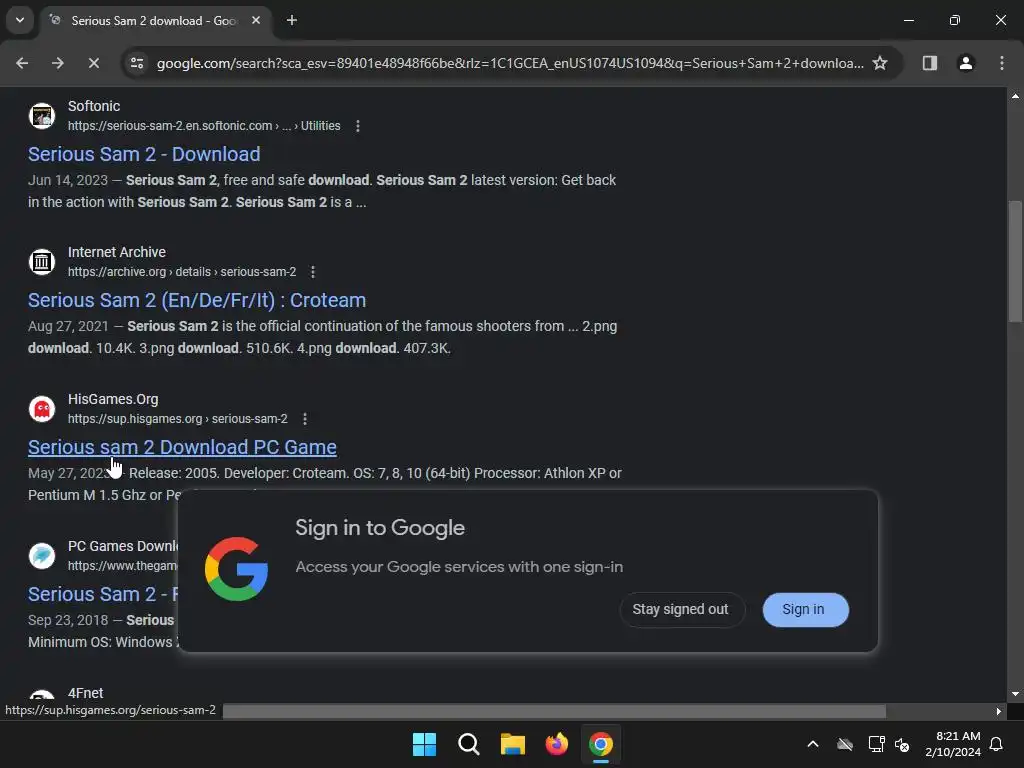The height and width of the screenshot is (768, 1024).
Task: Bookmark this page with the star
Action: (880, 63)
